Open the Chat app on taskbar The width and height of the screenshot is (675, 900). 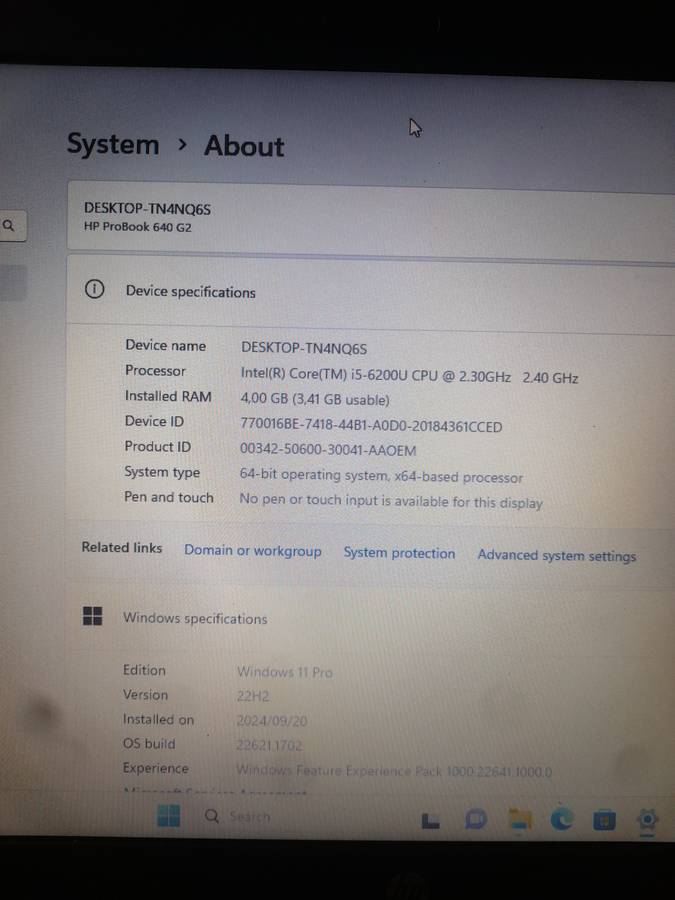point(476,820)
